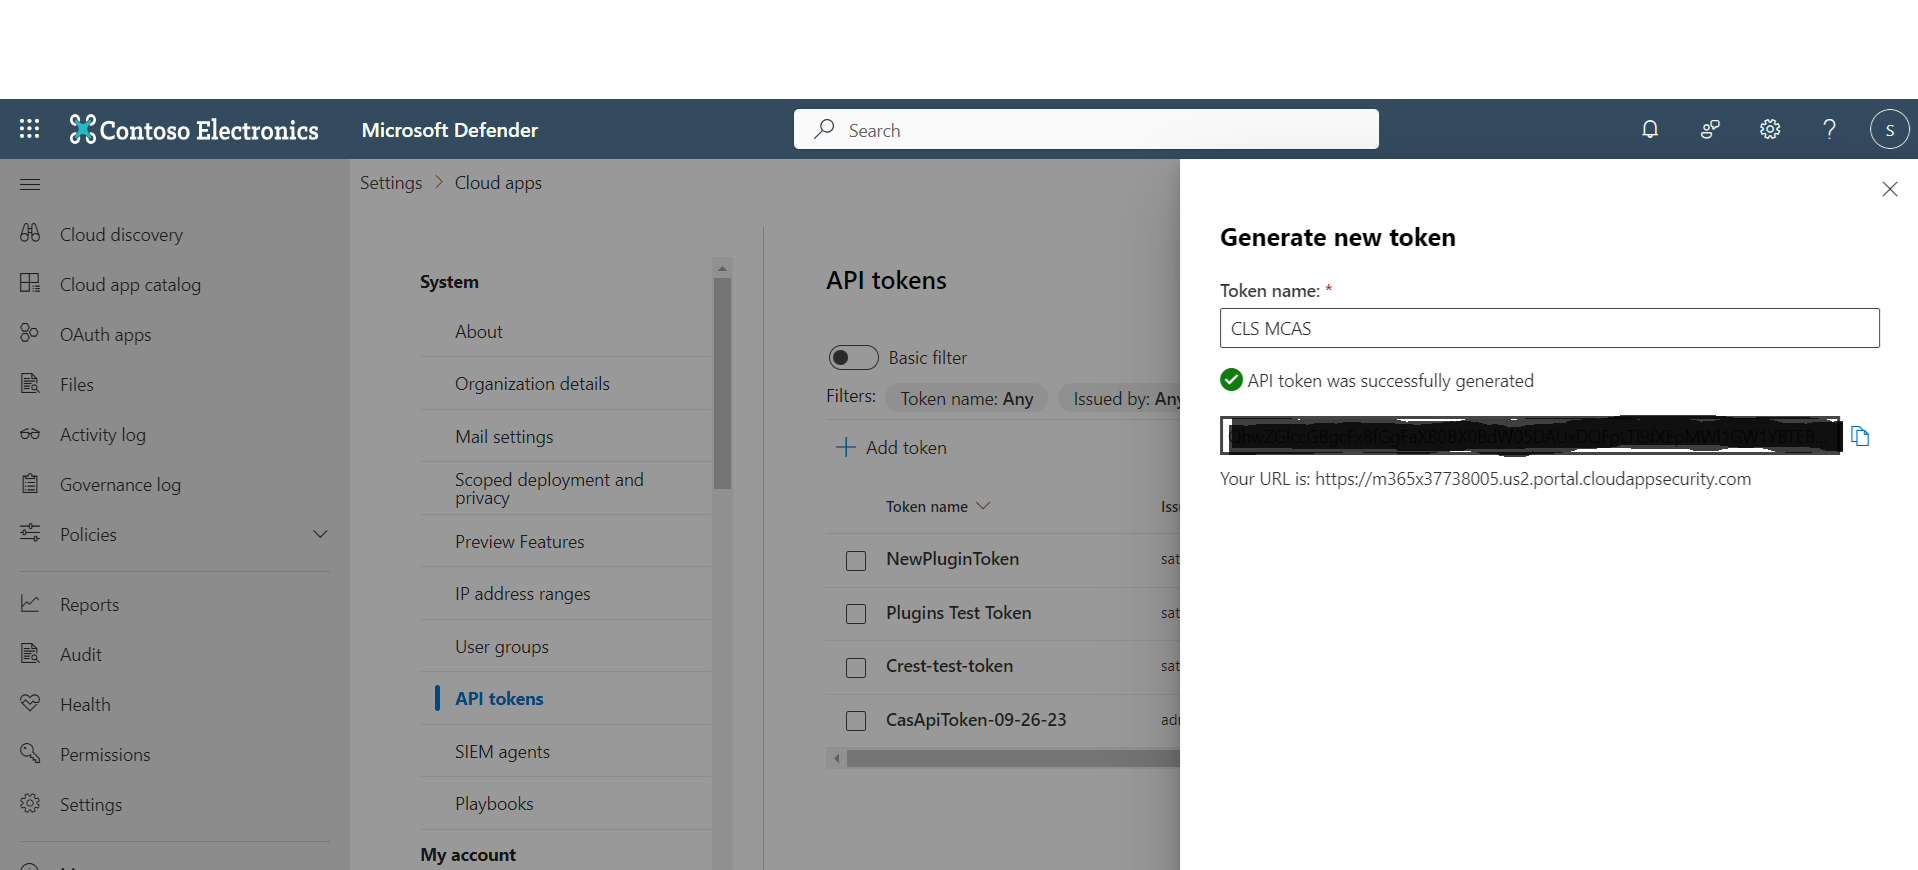This screenshot has height=870, width=1918.
Task: Click the sidebar Settings gear icon
Action: pyautogui.click(x=30, y=803)
